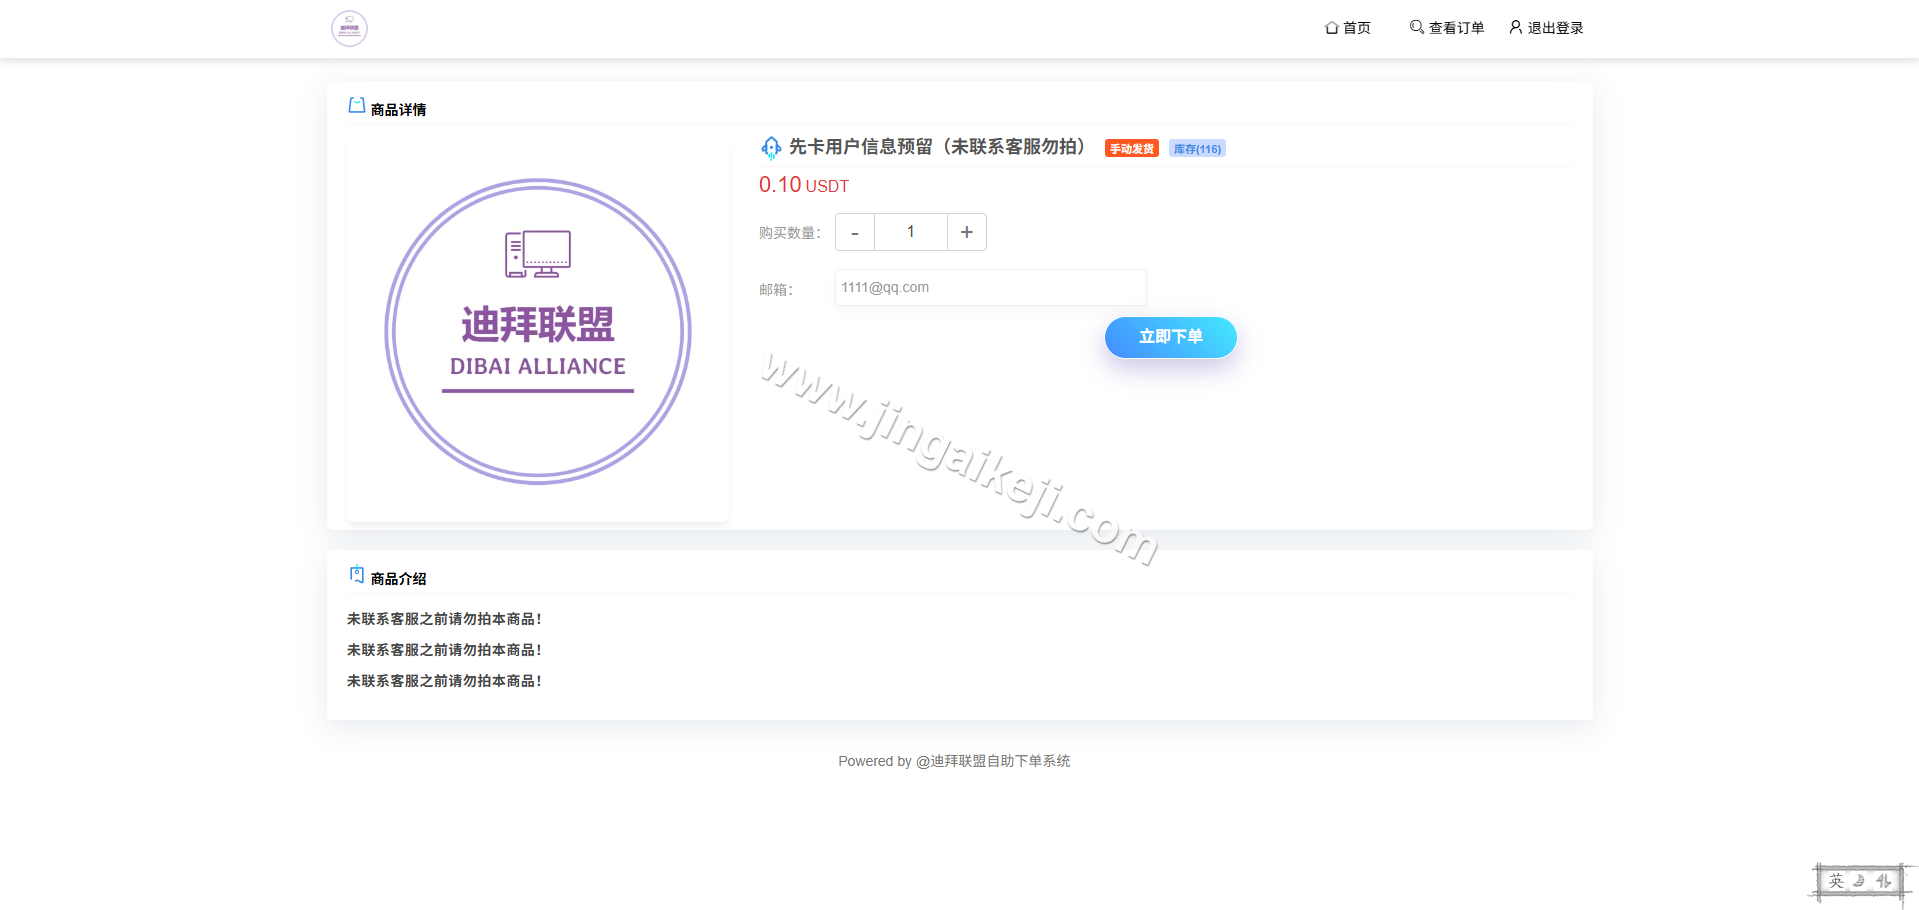Click the rocket icon before the product title
The height and width of the screenshot is (910, 1919).
point(770,147)
